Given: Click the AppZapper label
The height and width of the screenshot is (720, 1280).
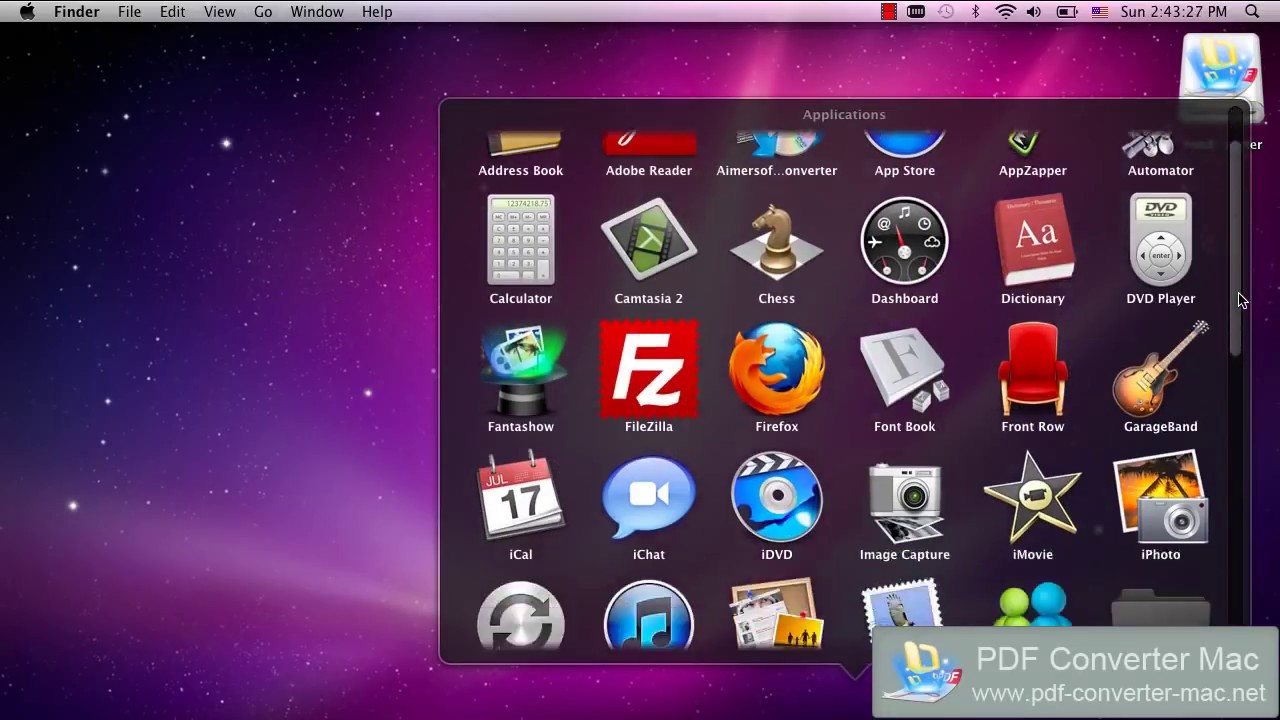Looking at the screenshot, I should [1033, 171].
